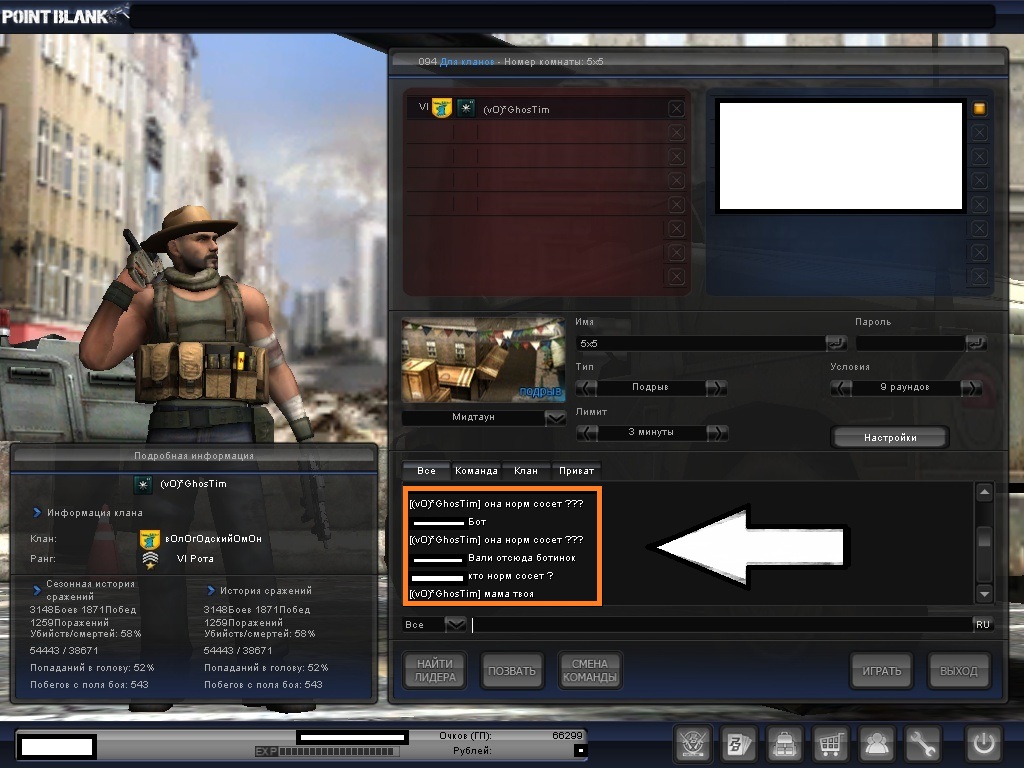The height and width of the screenshot is (768, 1024).
Task: Open game options with wrench icon
Action: 923,744
